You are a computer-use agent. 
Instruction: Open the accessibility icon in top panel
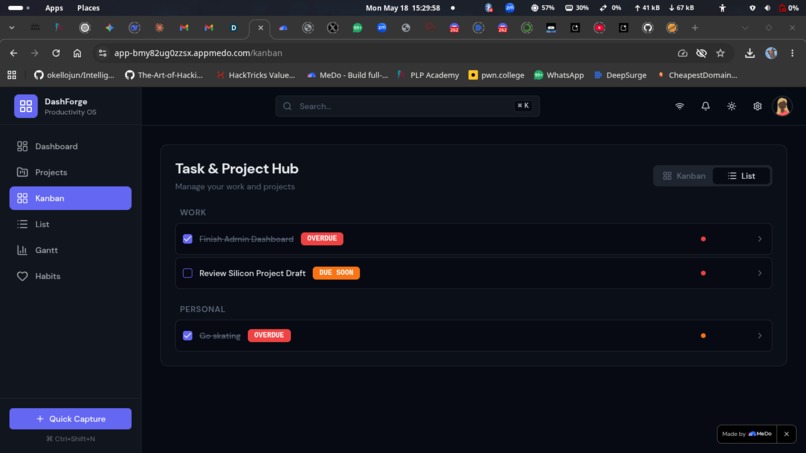pos(722,8)
